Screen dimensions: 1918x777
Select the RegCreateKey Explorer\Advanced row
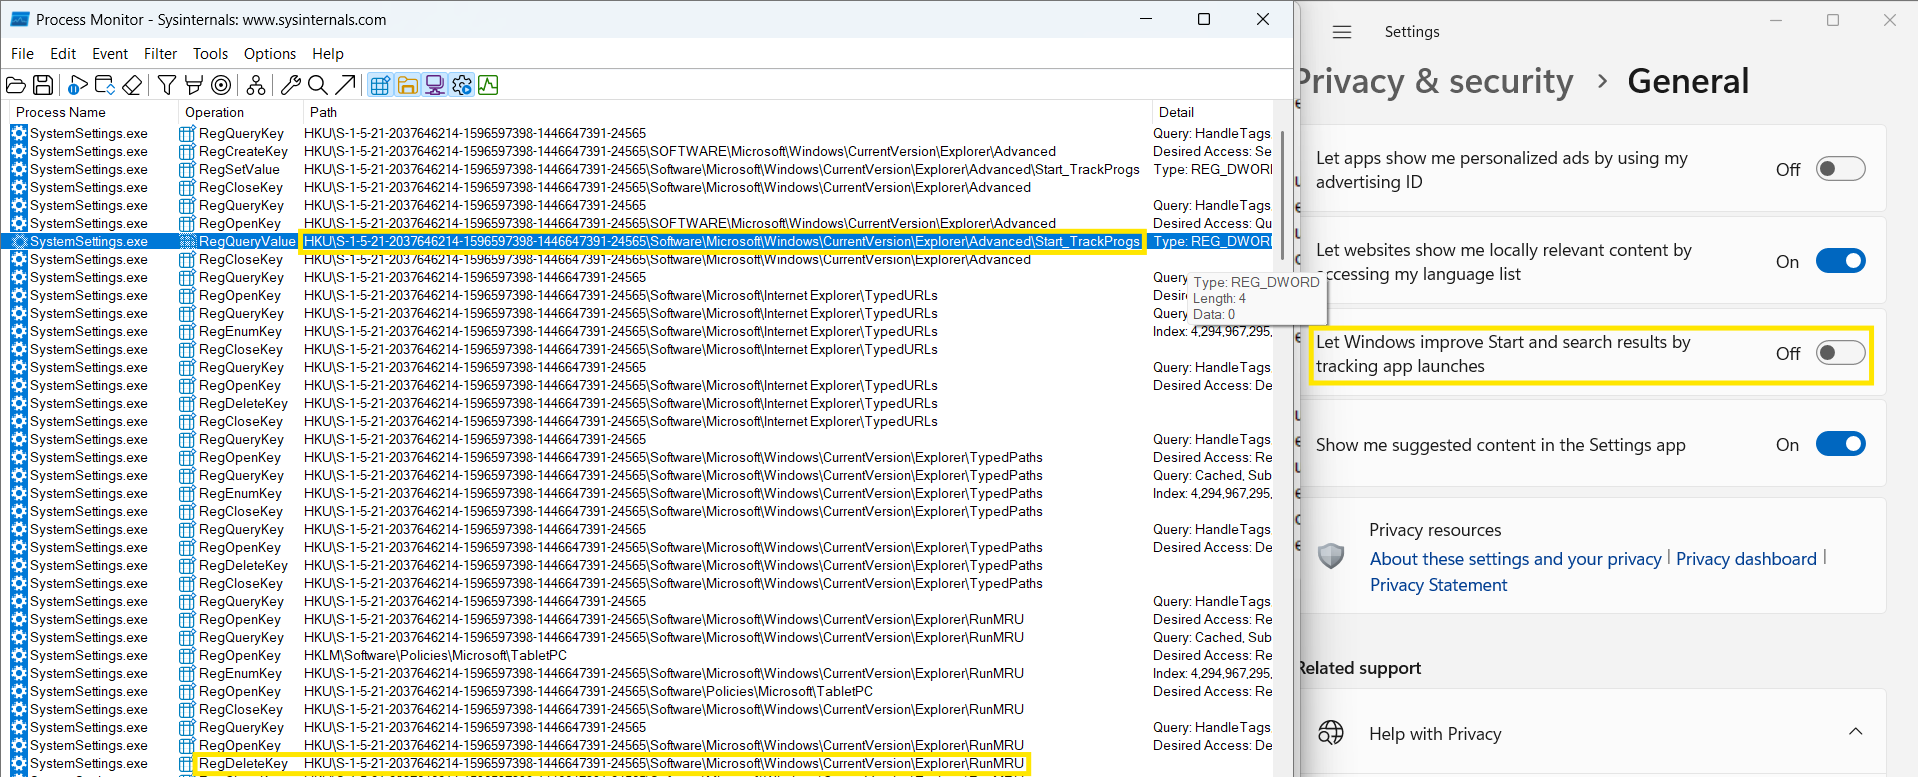[641, 151]
